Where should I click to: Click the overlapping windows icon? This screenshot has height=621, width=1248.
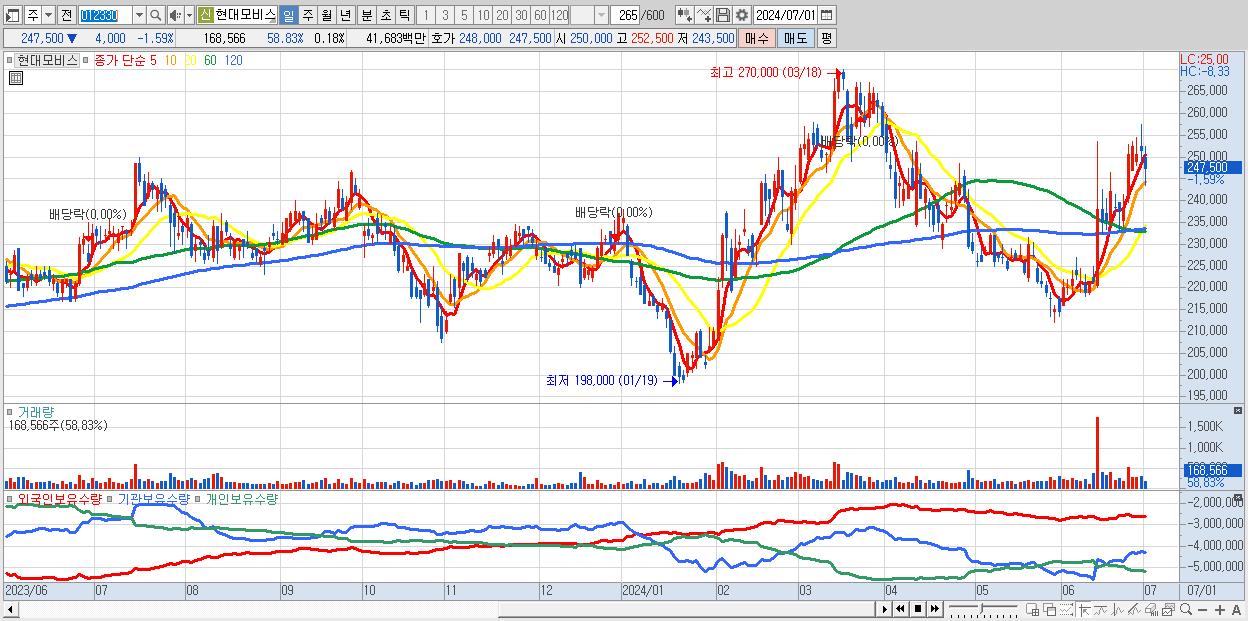coord(1050,609)
